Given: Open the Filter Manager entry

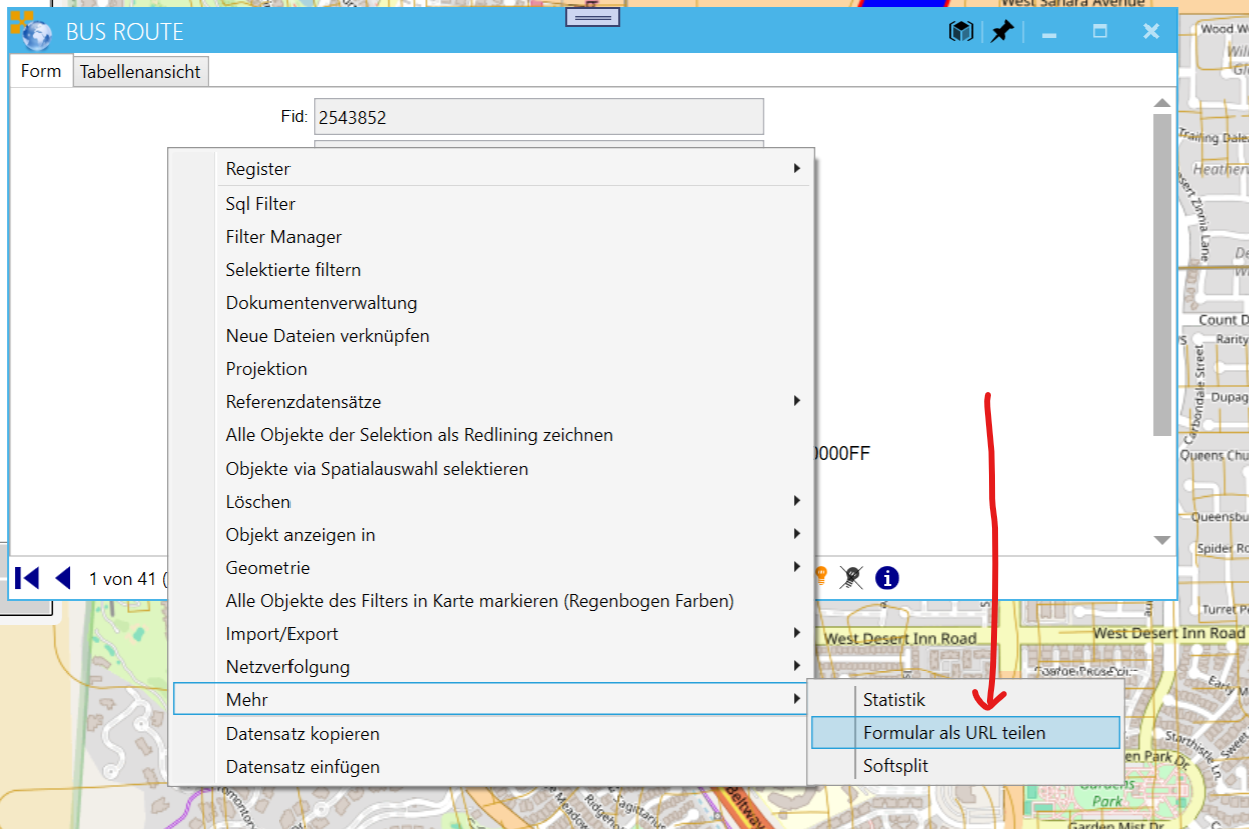Looking at the screenshot, I should pos(284,237).
